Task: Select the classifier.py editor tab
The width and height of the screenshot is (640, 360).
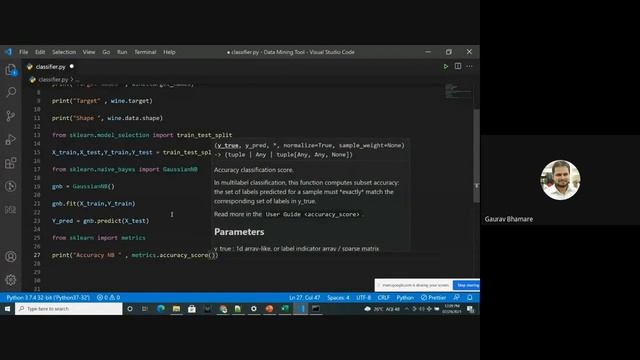Action: [50, 67]
